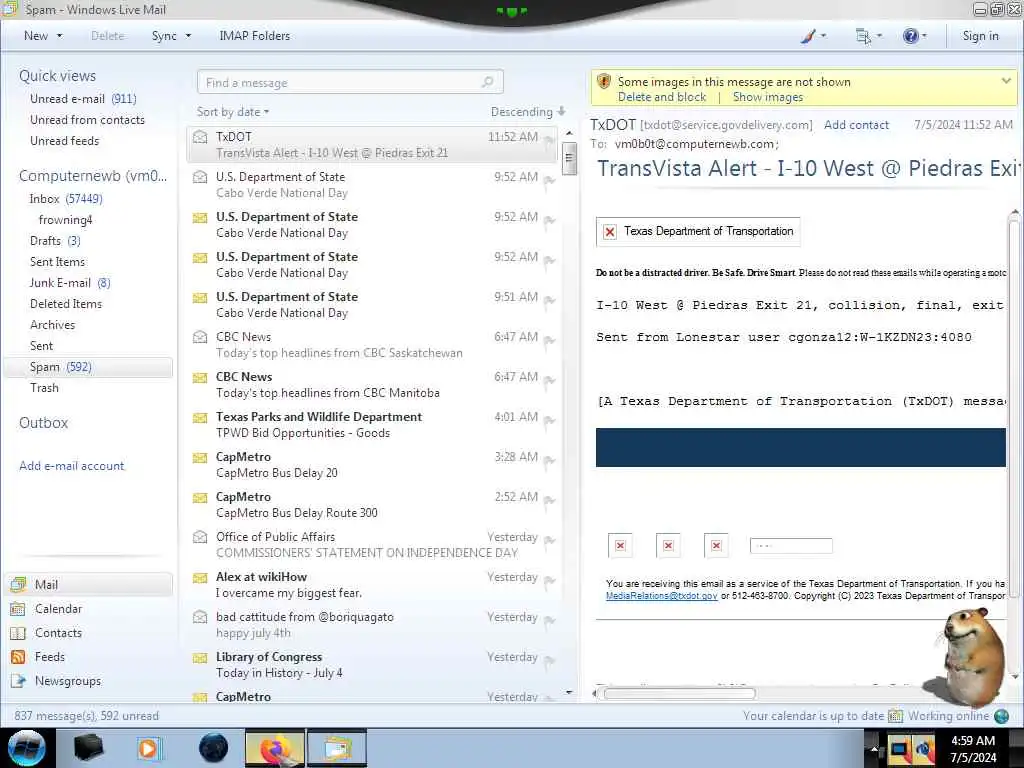Click the Add contact link
Screen dimensions: 1024x768
[856, 125]
